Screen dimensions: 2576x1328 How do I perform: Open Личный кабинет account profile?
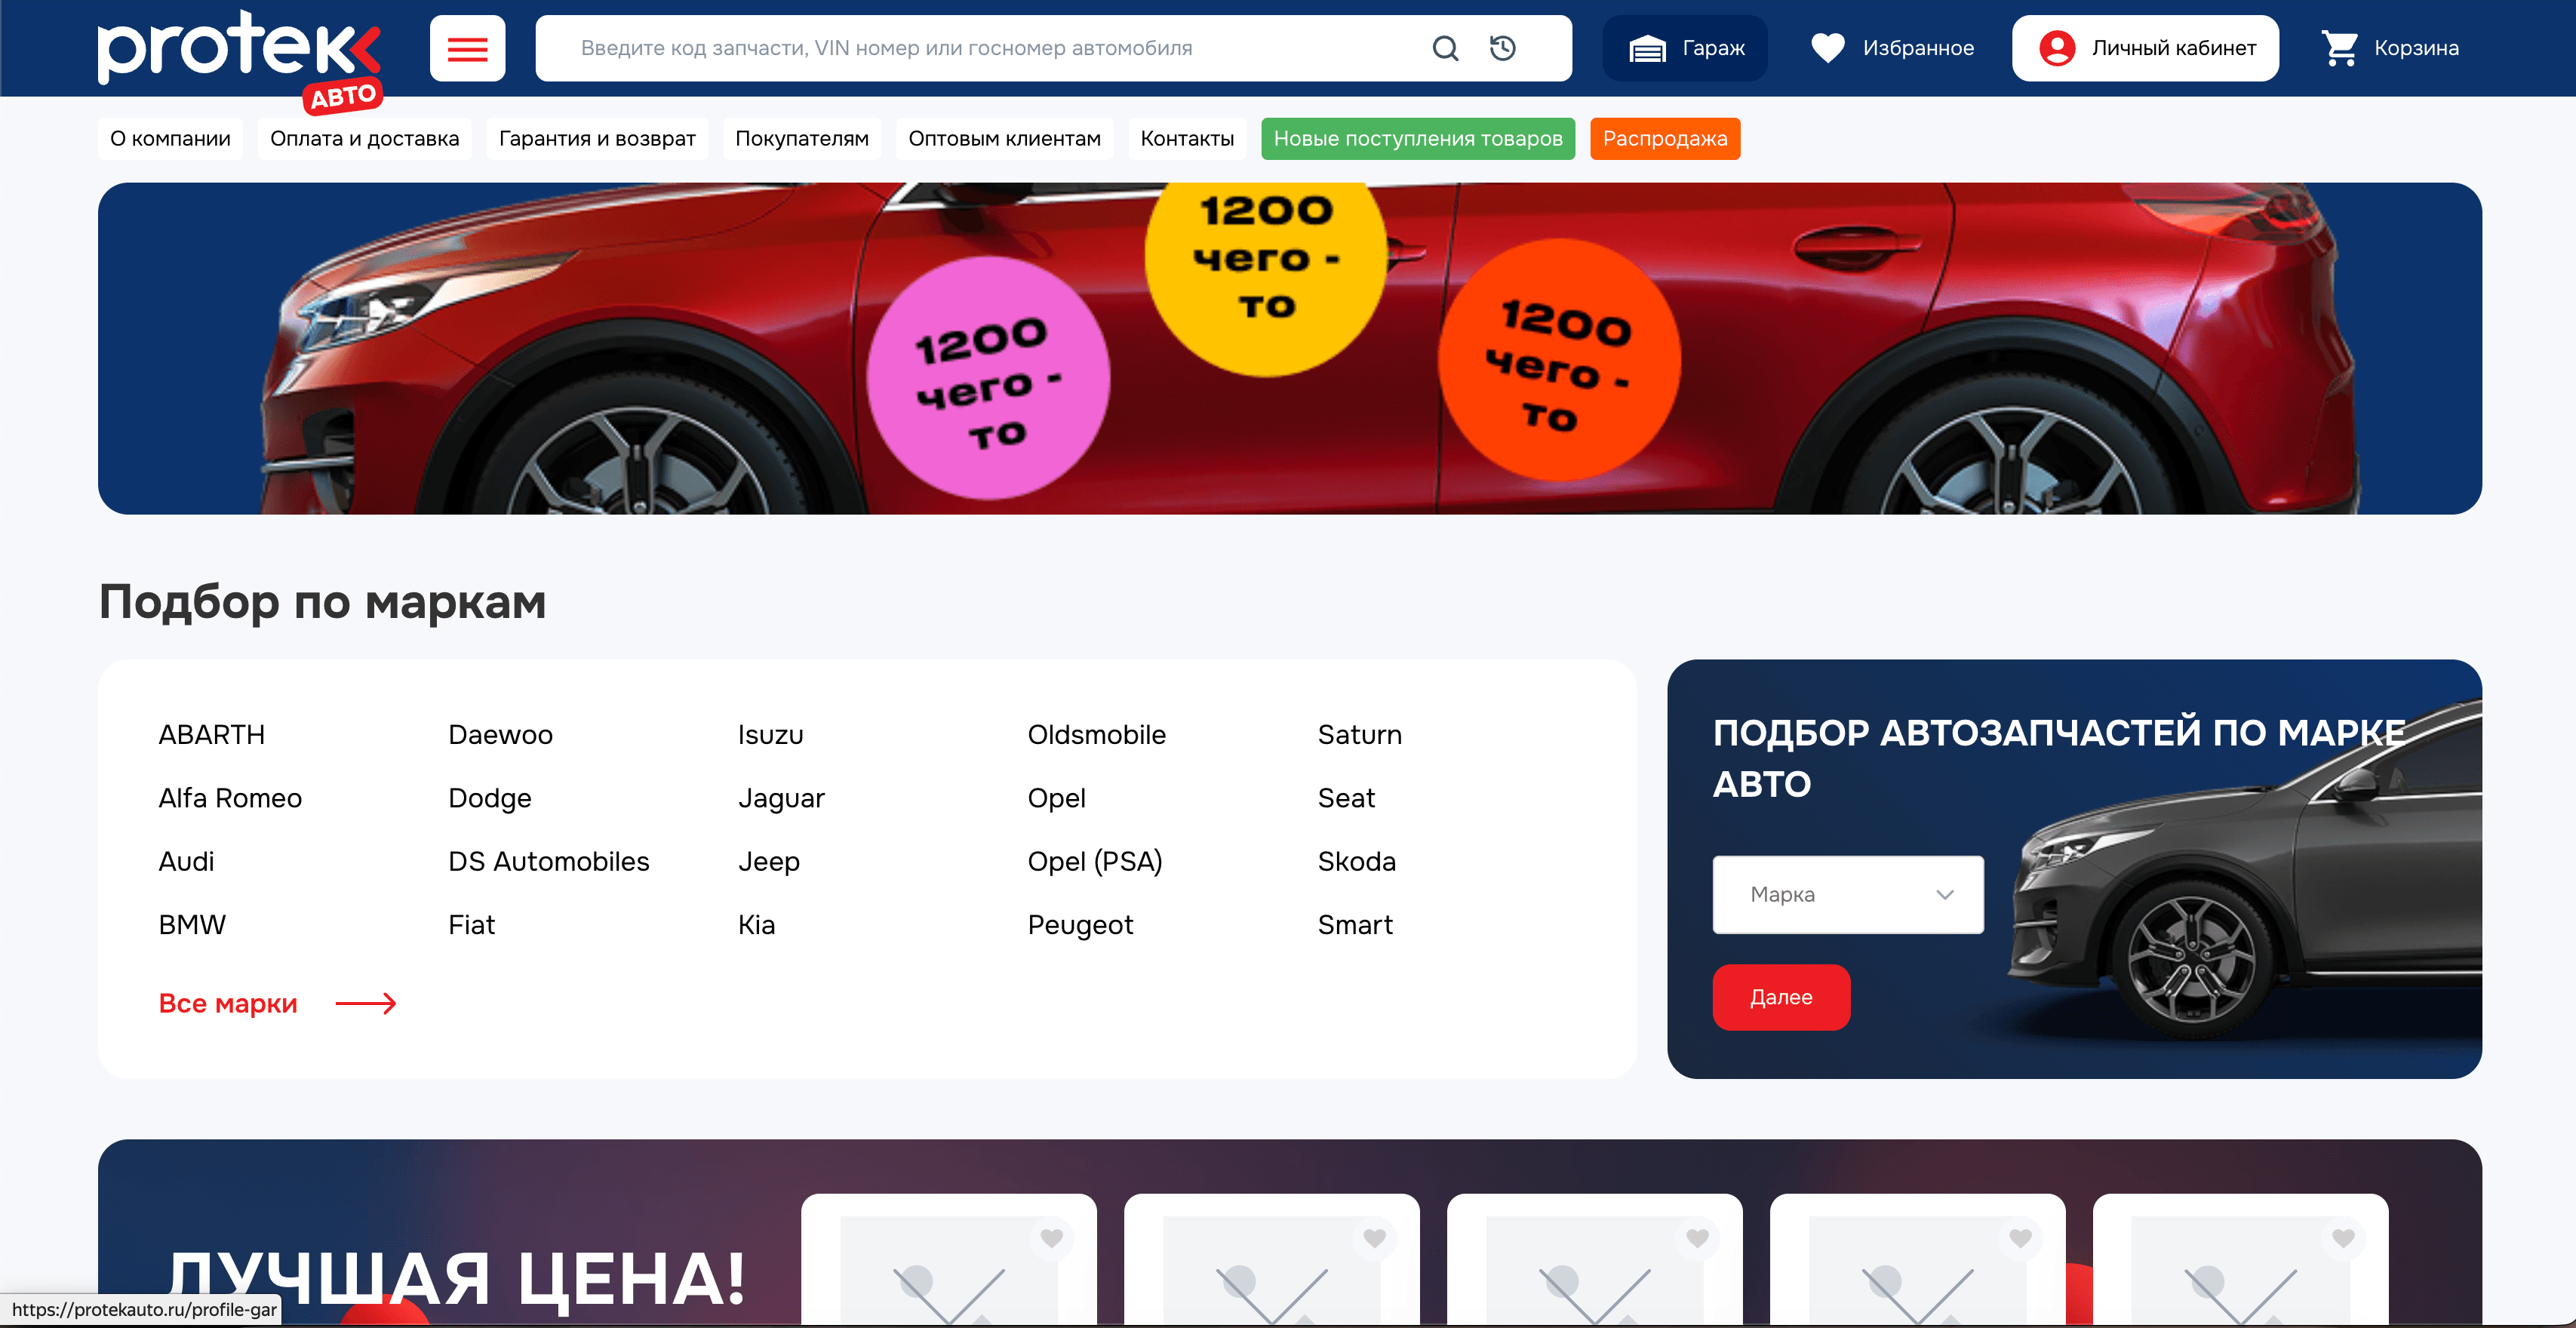(2145, 48)
